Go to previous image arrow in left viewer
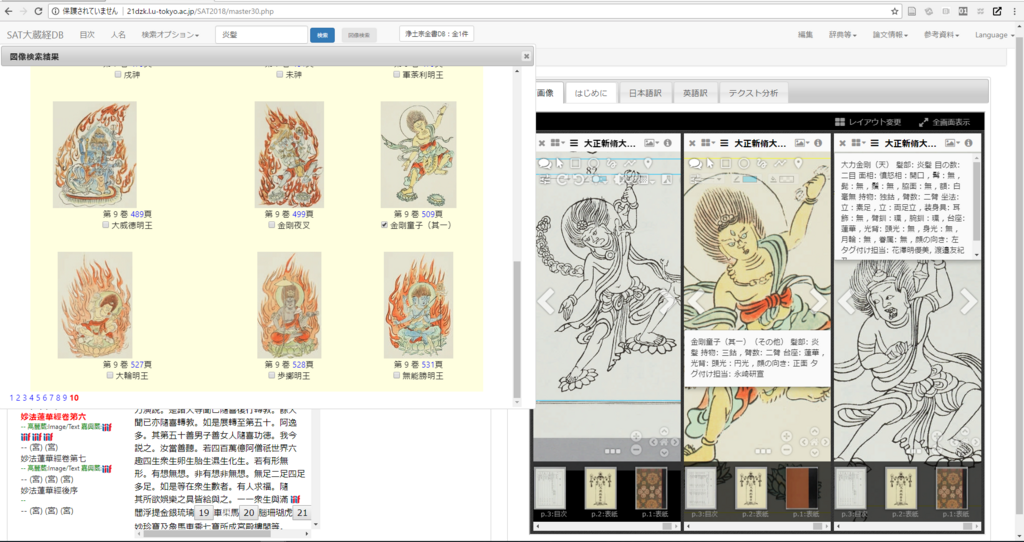 (x=546, y=301)
